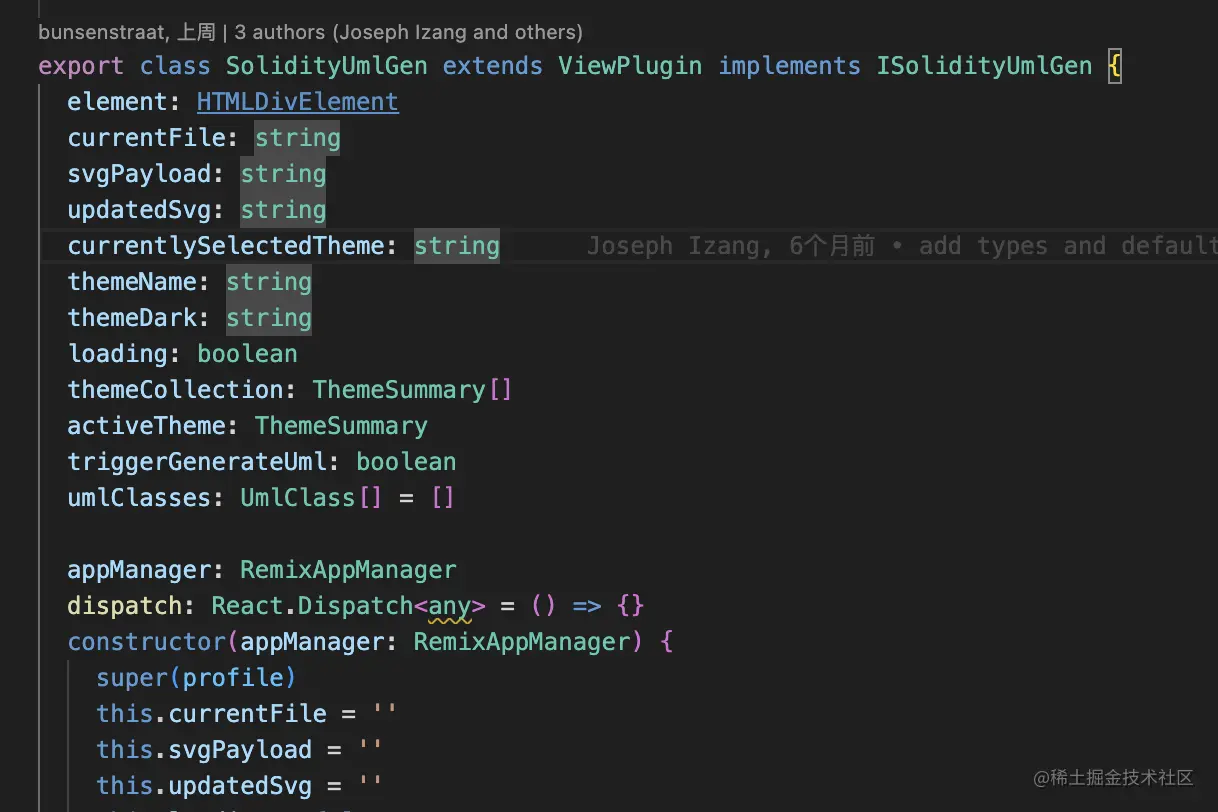Open the HTMLDivElement type link

click(298, 102)
